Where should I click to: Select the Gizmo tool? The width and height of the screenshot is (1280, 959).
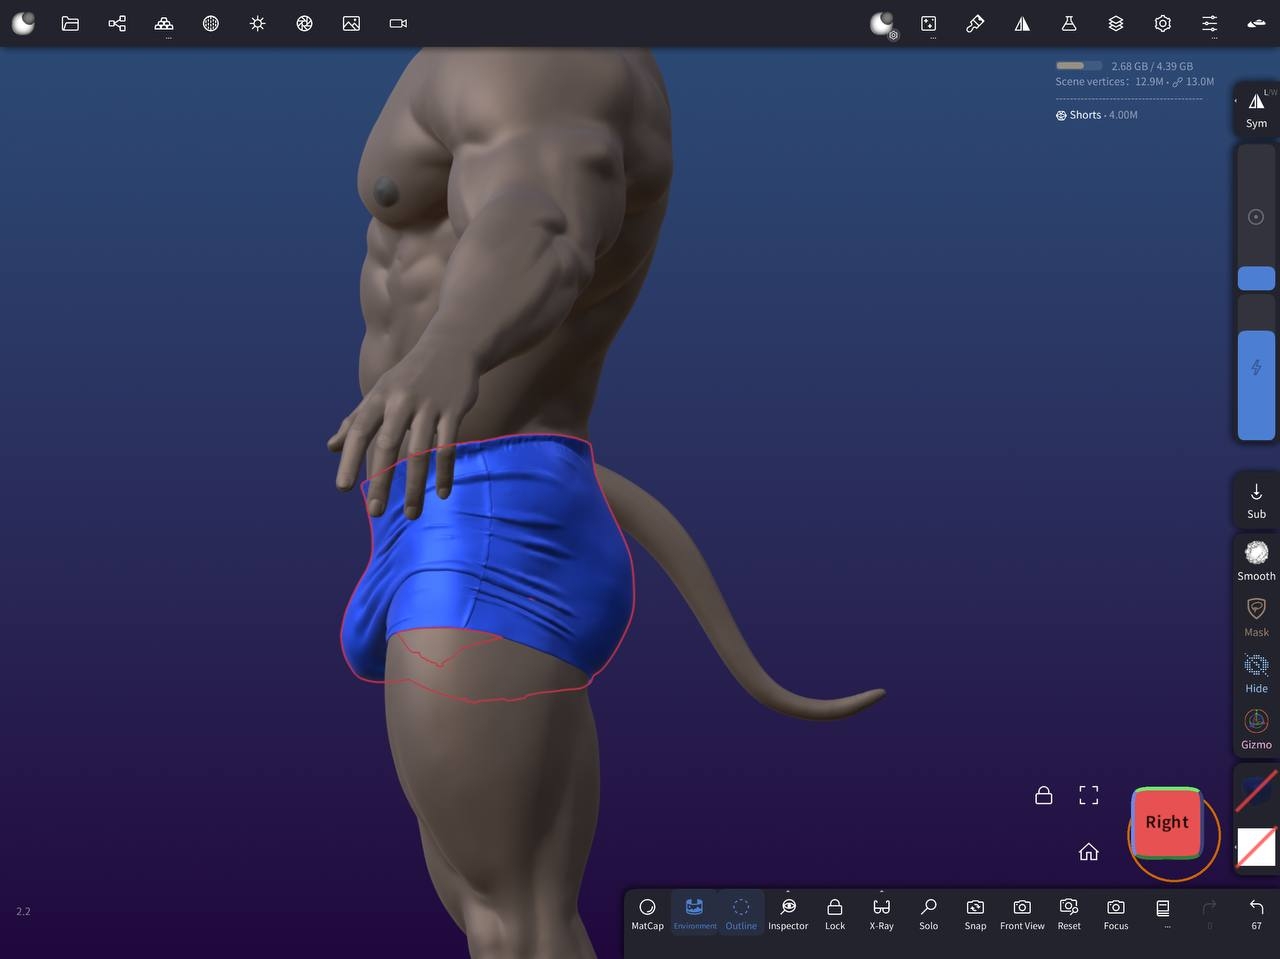pyautogui.click(x=1256, y=728)
